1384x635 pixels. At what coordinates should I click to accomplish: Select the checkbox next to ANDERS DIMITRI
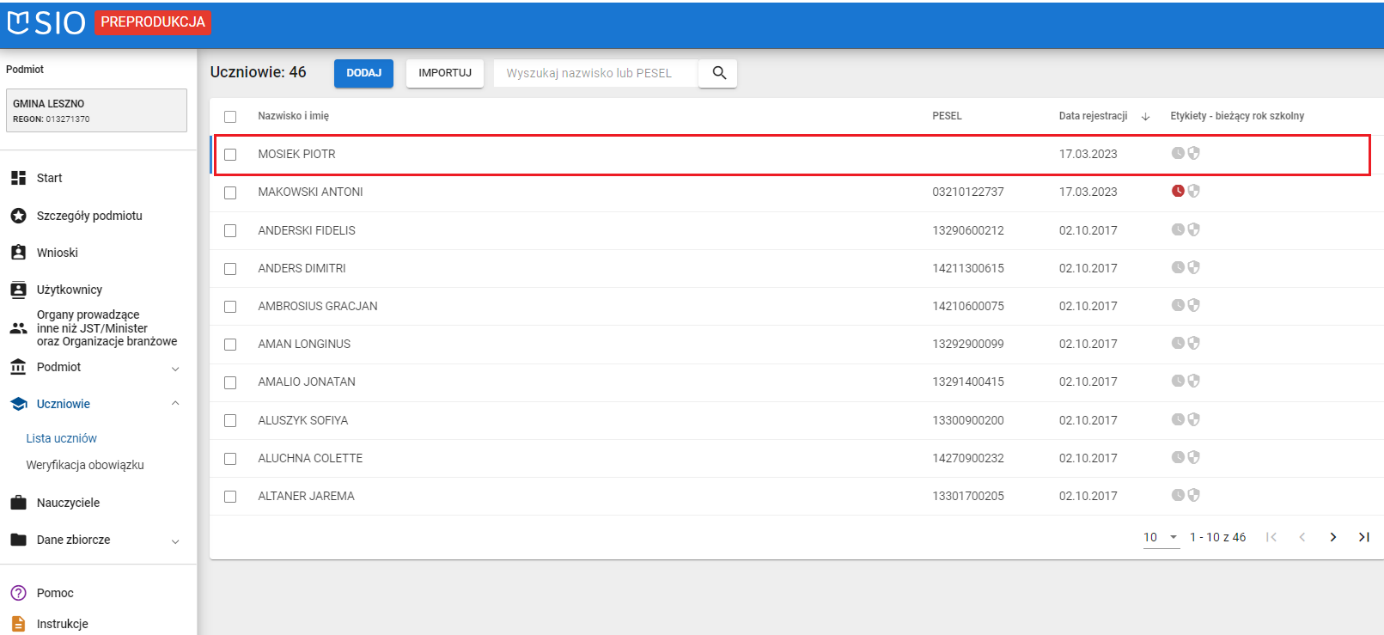pos(230,269)
